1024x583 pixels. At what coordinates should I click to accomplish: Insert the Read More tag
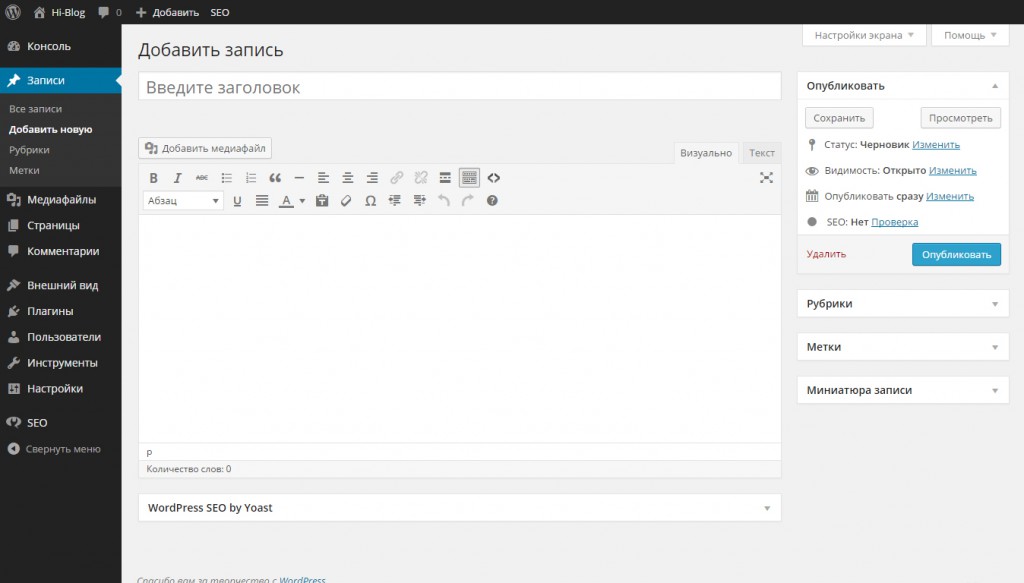pyautogui.click(x=445, y=178)
